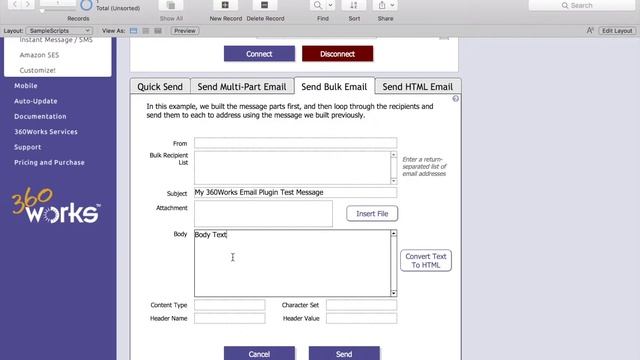Click the New Record toolbar icon

[x=225, y=5]
